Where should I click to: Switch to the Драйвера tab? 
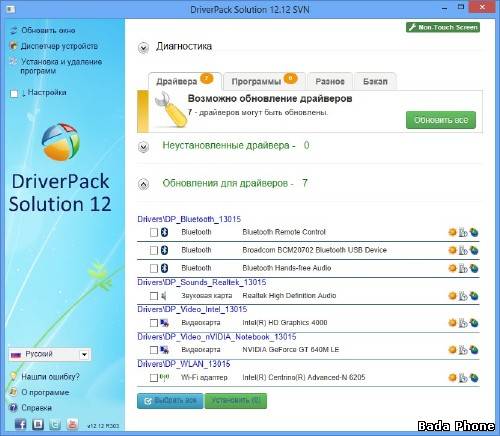(184, 81)
